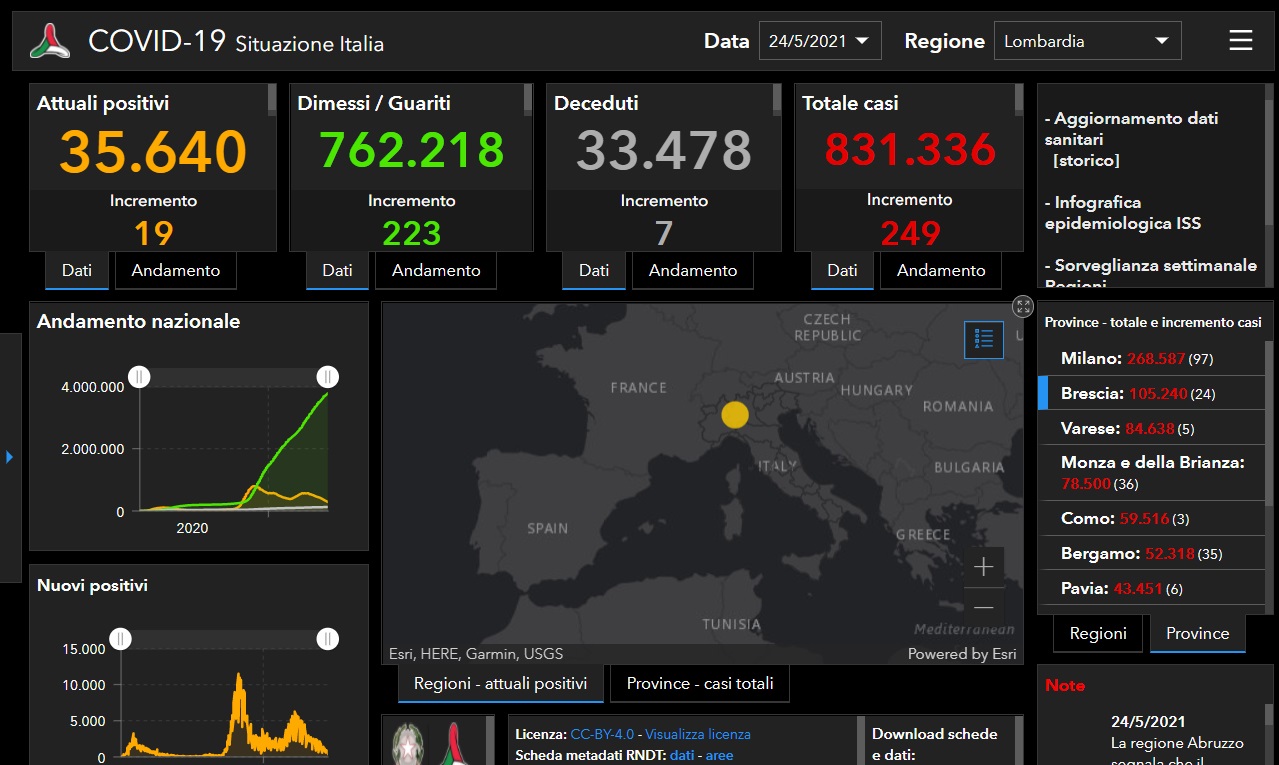Expand the map to full screen
Viewport: 1279px width, 765px height.
tap(1022, 307)
